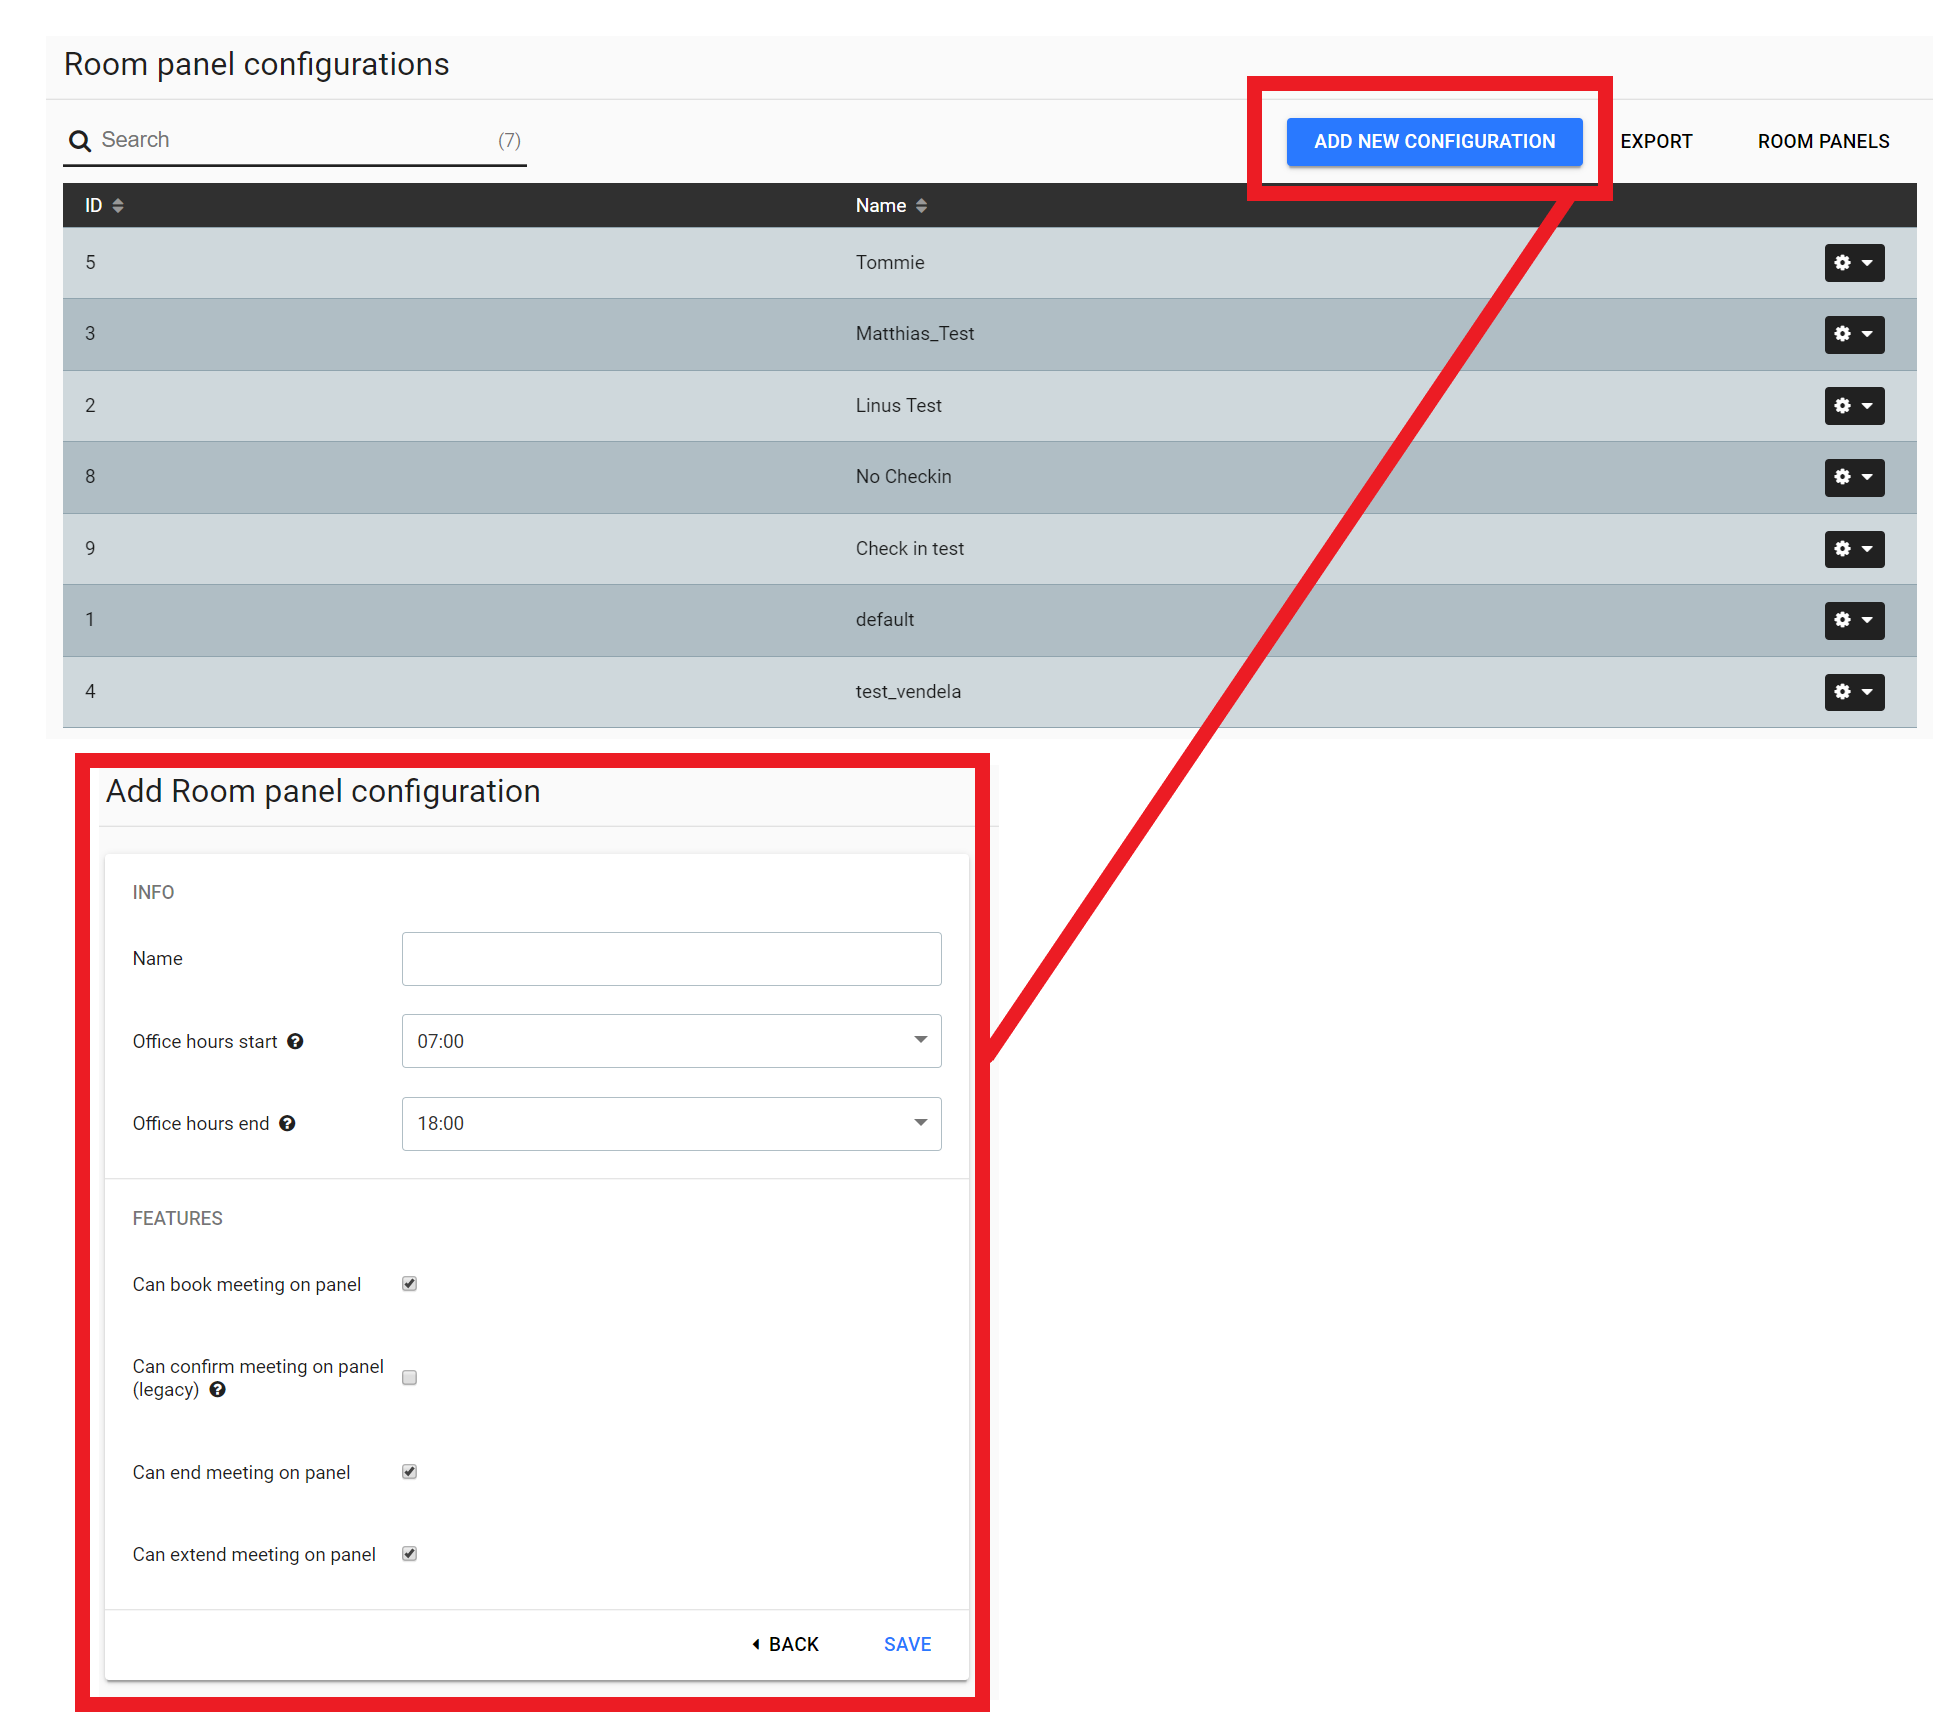The height and width of the screenshot is (1726, 1933).
Task: Click the Name column header label
Action: [881, 205]
